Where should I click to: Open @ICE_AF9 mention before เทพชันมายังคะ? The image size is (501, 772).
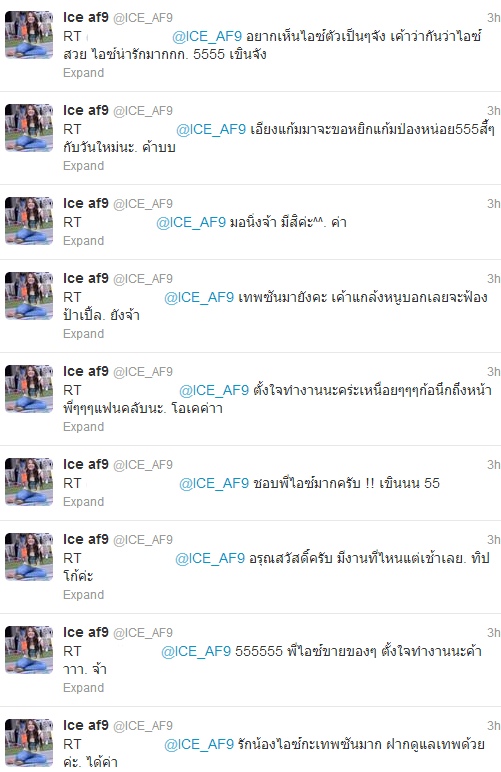coord(199,297)
